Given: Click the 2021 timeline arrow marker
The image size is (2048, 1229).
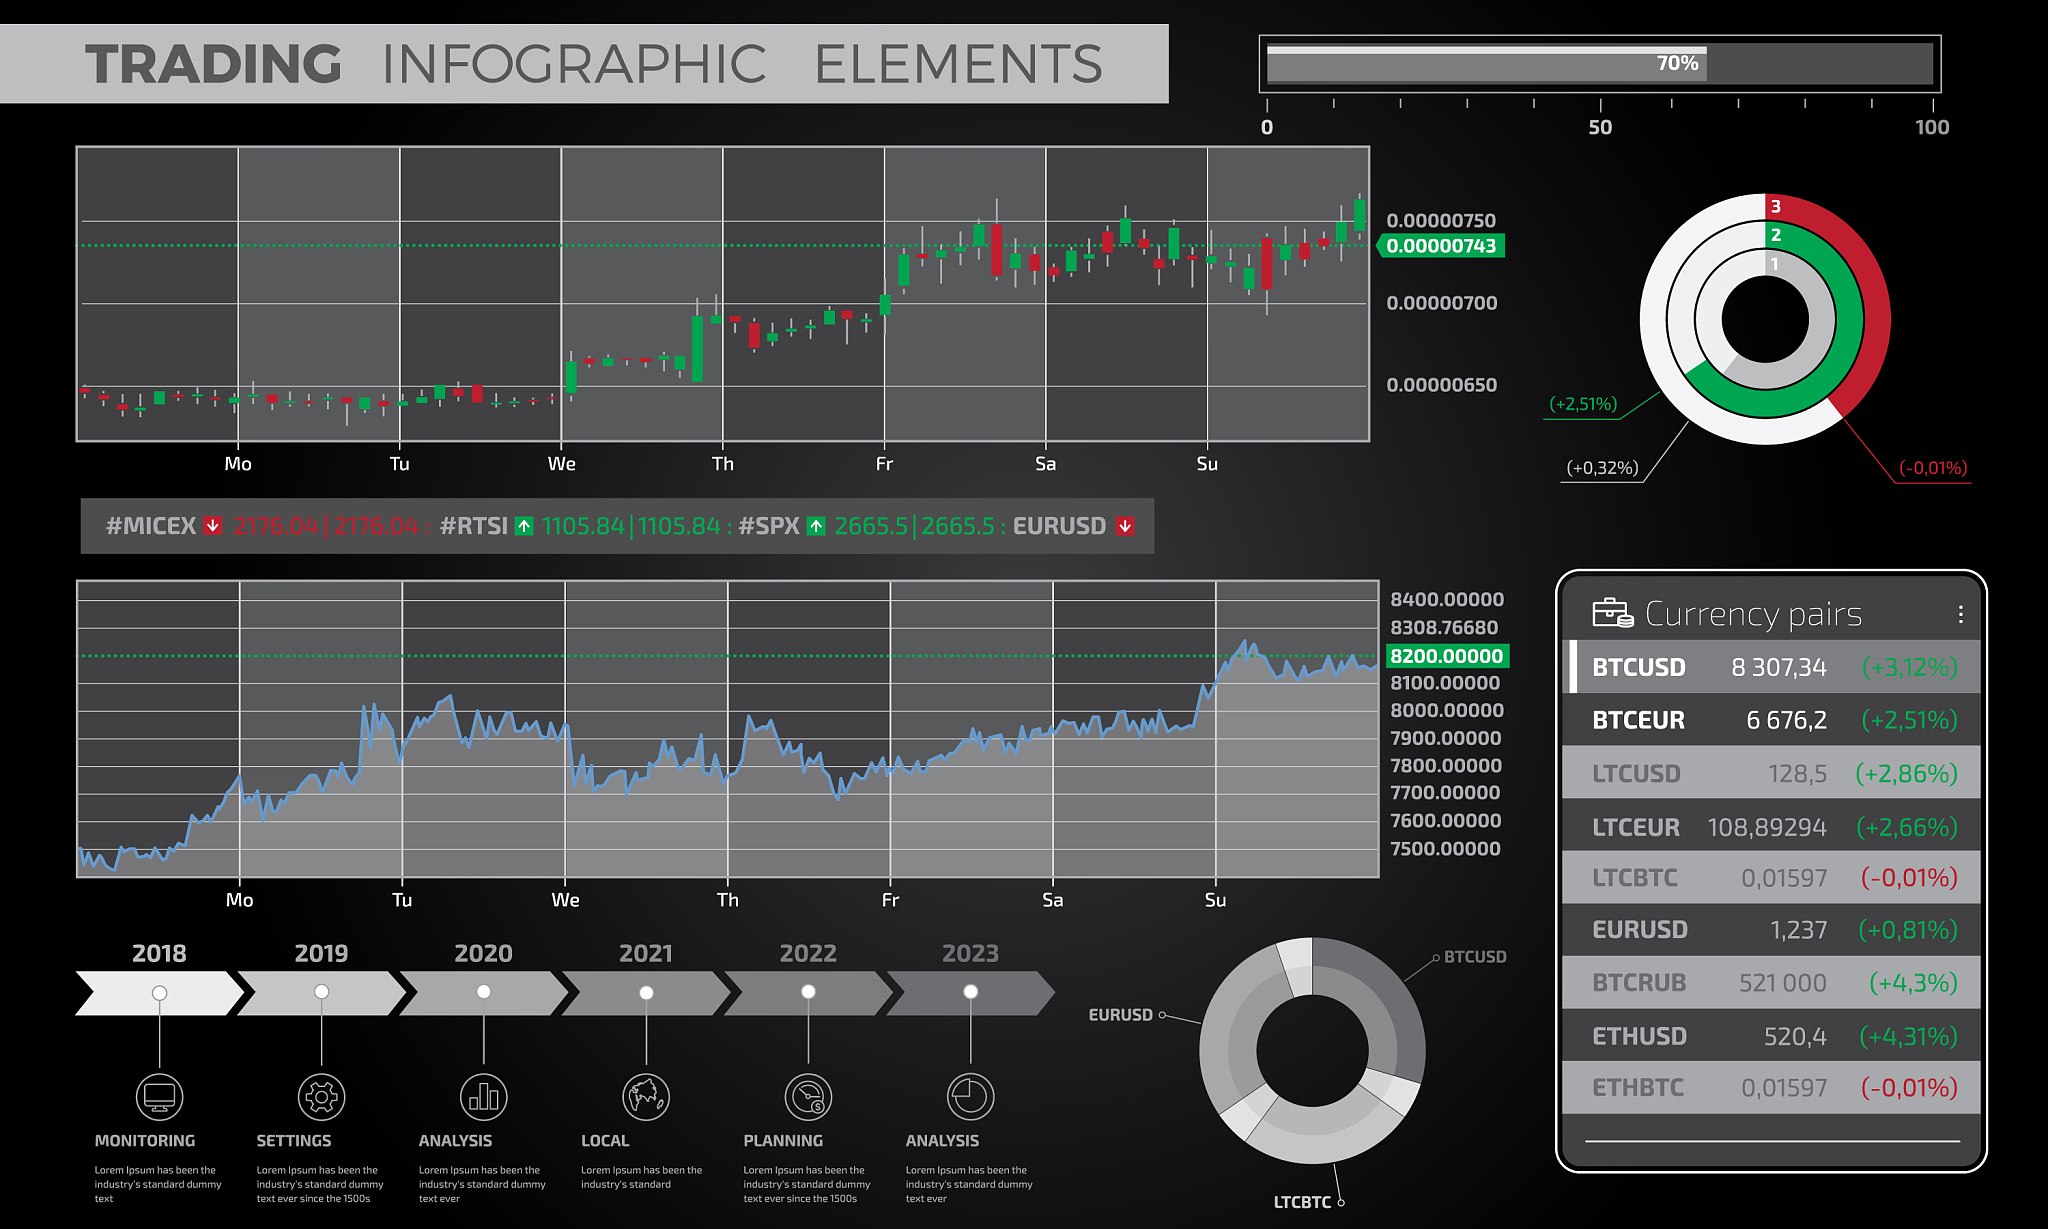Looking at the screenshot, I should 646,993.
